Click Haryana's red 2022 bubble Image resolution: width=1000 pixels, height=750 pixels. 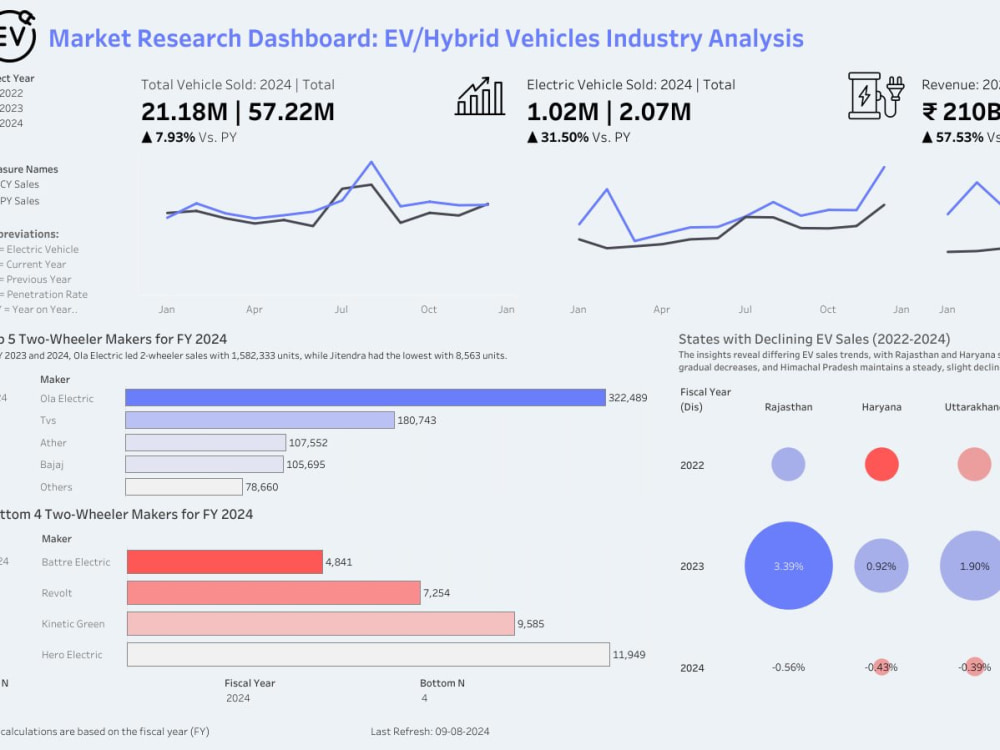(x=881, y=463)
